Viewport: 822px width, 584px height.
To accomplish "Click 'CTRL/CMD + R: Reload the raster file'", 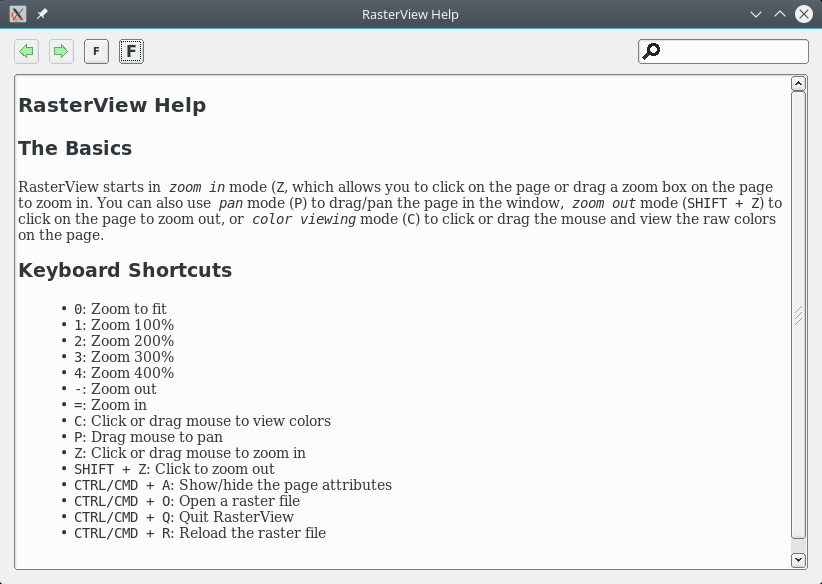I will point(200,533).
